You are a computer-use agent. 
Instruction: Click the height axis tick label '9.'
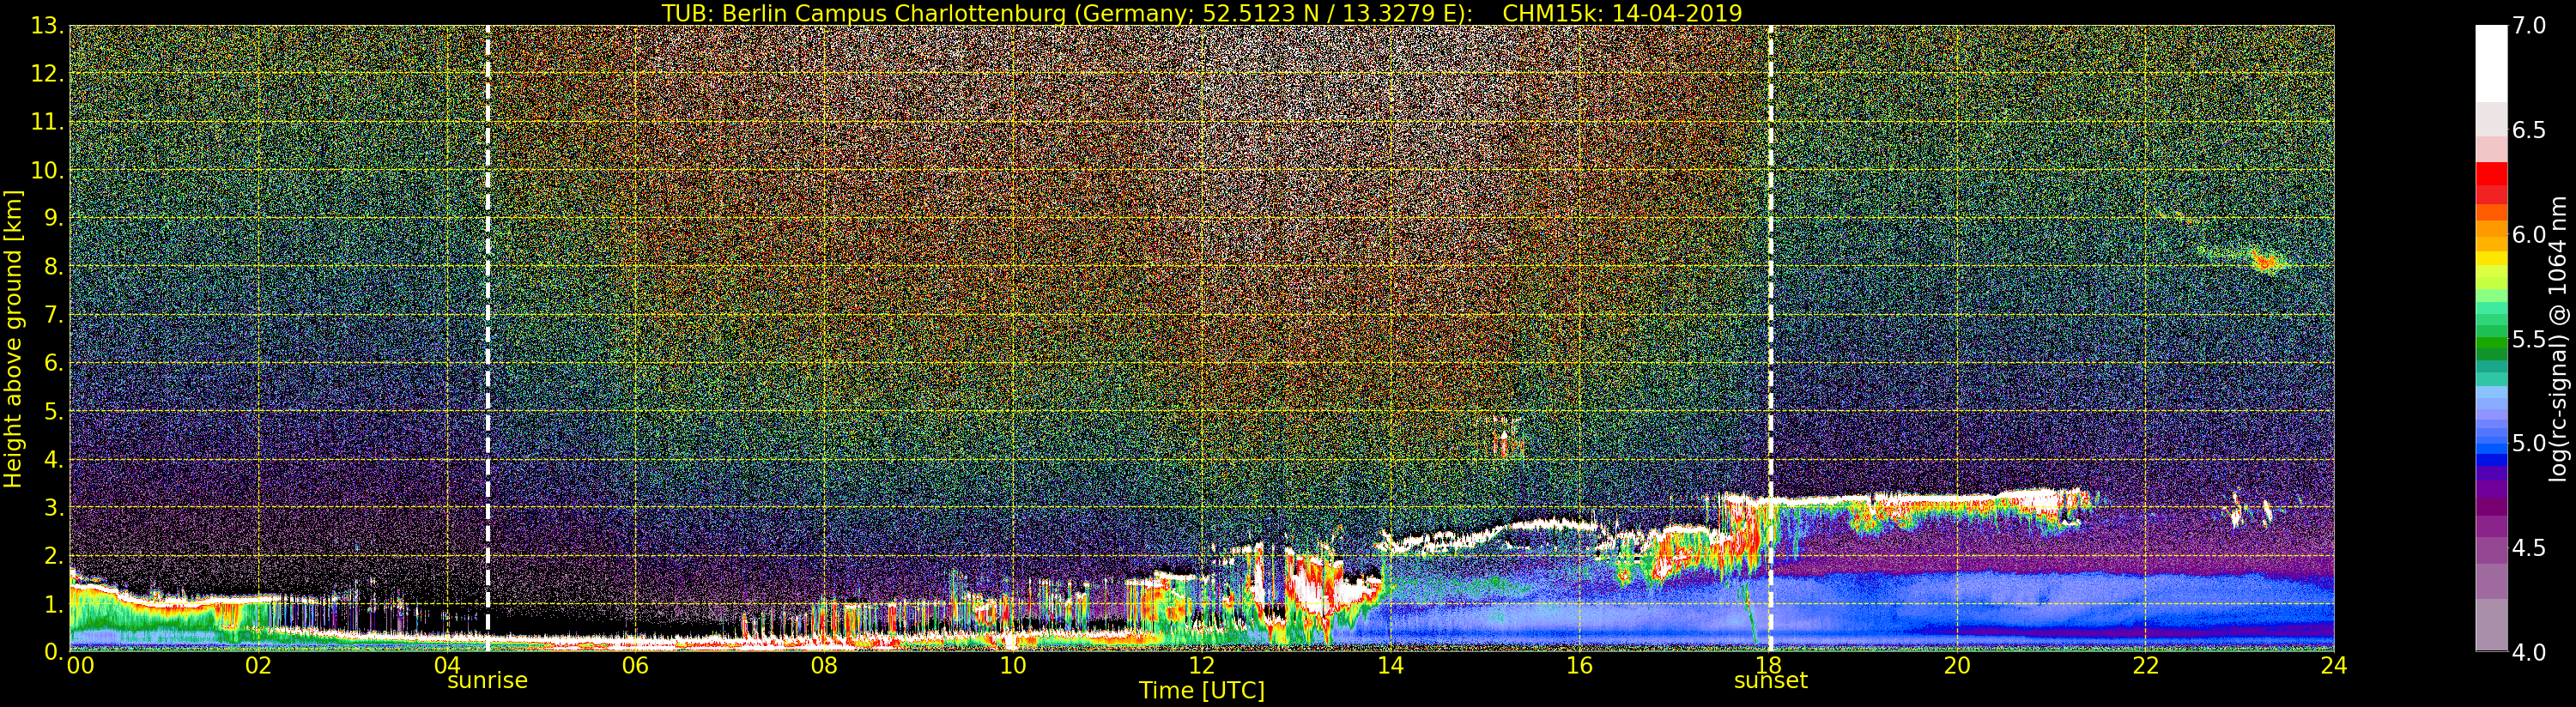point(53,218)
